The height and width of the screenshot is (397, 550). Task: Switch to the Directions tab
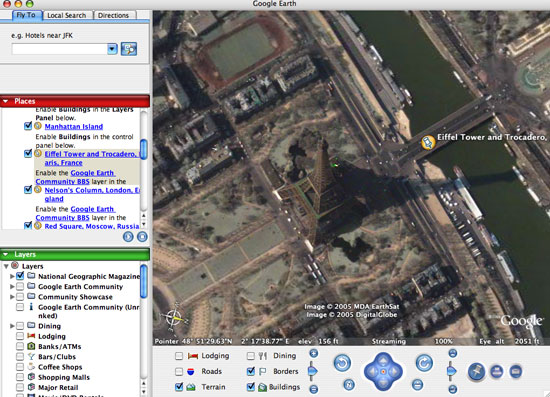click(x=113, y=15)
